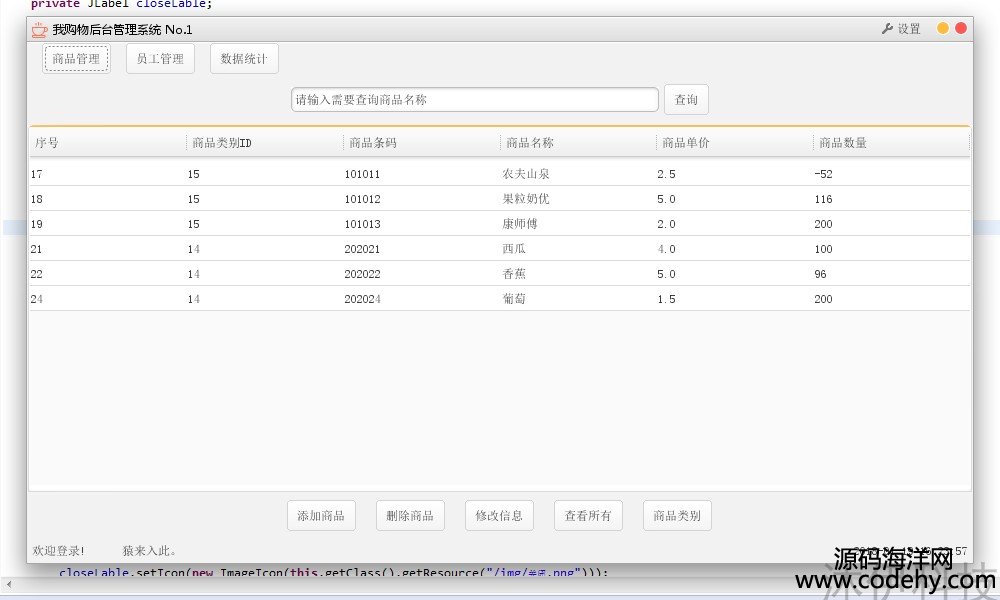Click barcode cell 101012

(x=362, y=199)
